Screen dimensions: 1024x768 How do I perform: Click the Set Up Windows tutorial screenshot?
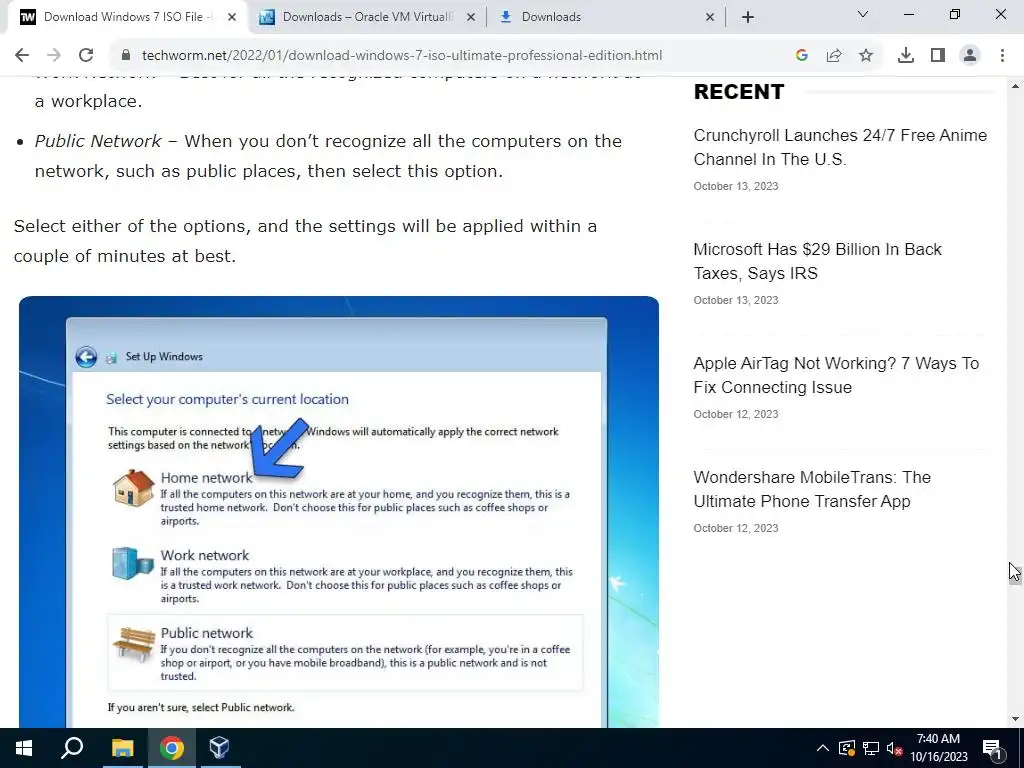(x=339, y=512)
